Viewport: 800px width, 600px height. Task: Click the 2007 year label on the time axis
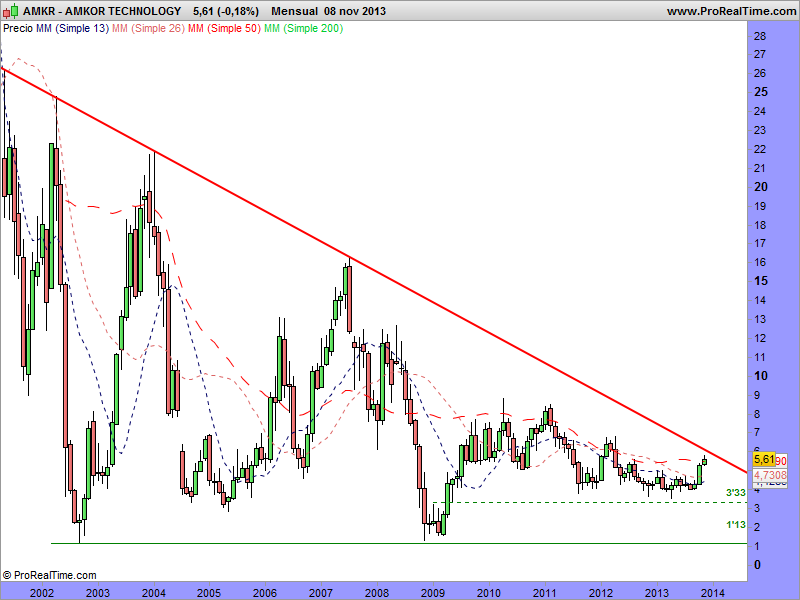pos(321,593)
